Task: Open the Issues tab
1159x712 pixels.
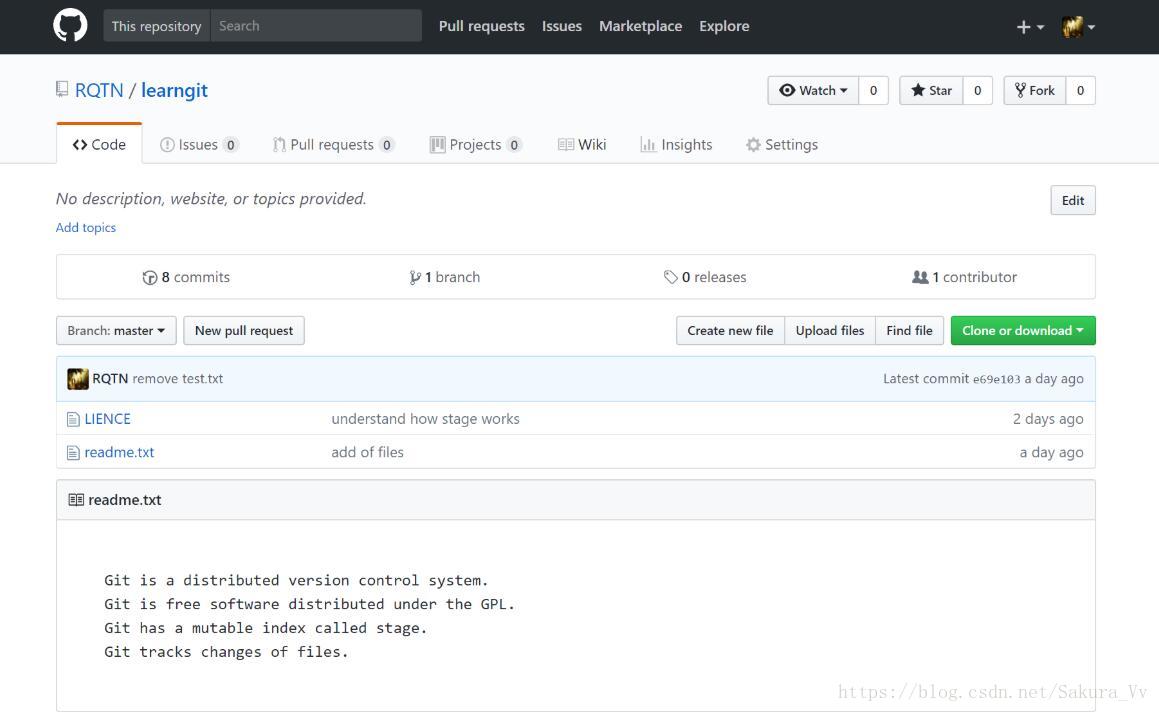Action: pos(199,145)
